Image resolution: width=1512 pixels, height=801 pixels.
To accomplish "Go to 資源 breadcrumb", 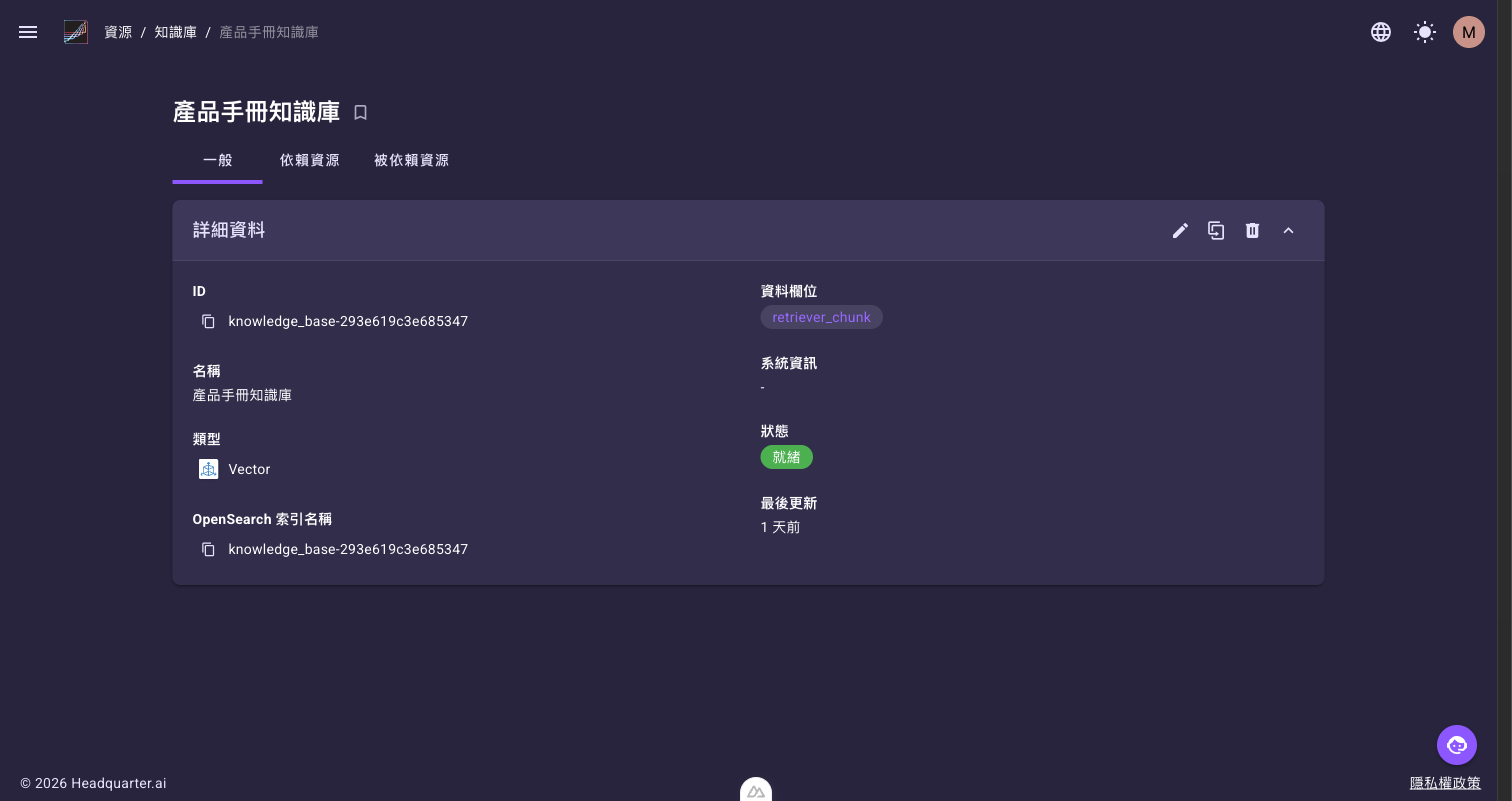I will 118,32.
